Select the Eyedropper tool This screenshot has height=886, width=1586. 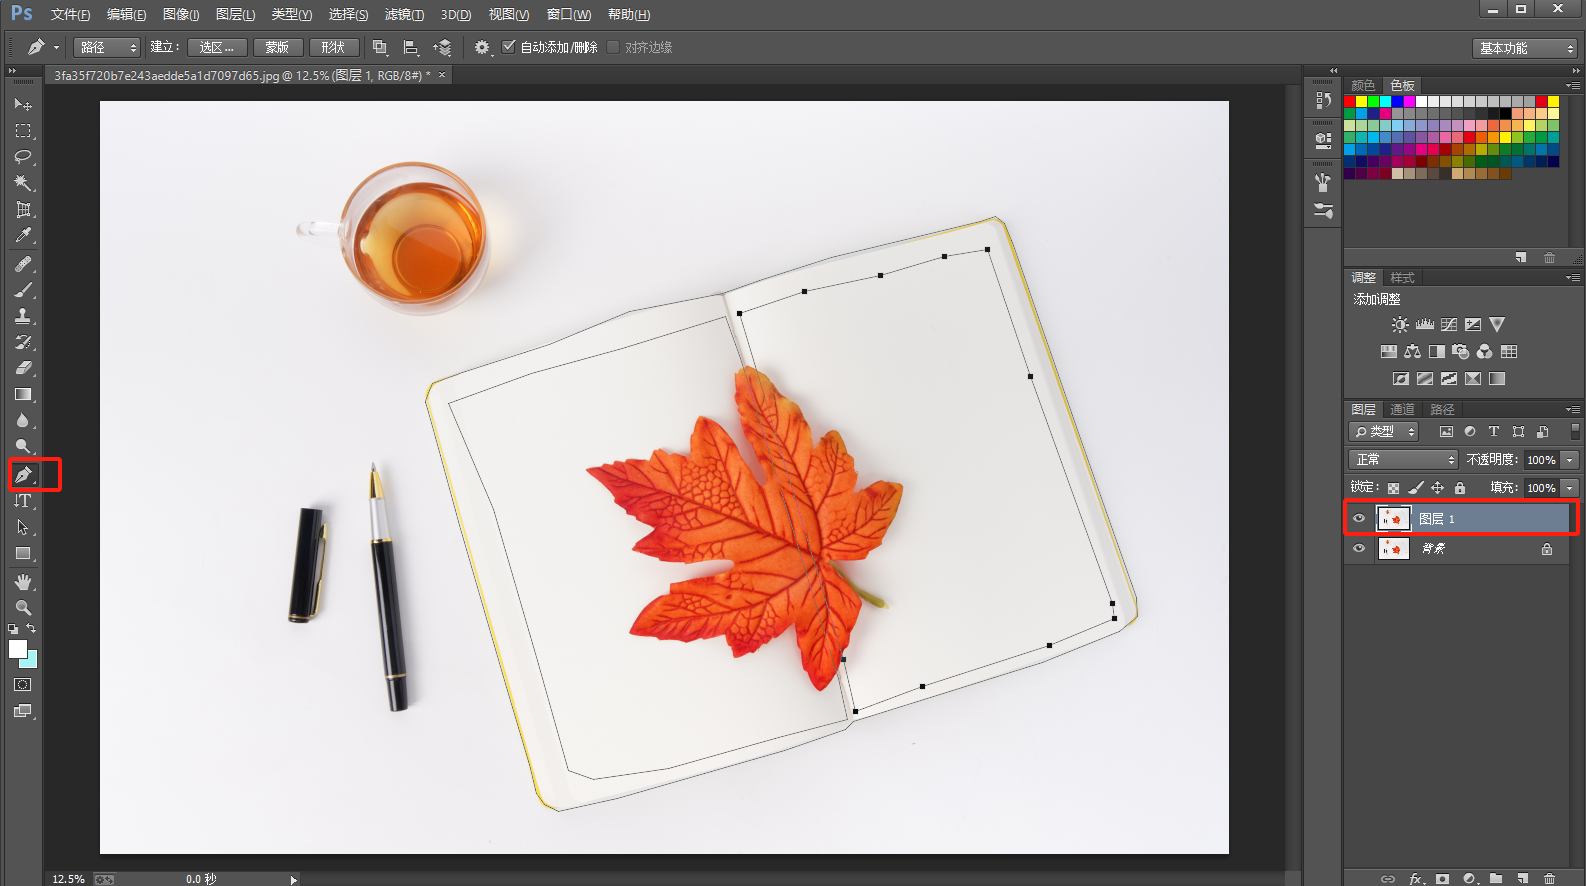[23, 235]
